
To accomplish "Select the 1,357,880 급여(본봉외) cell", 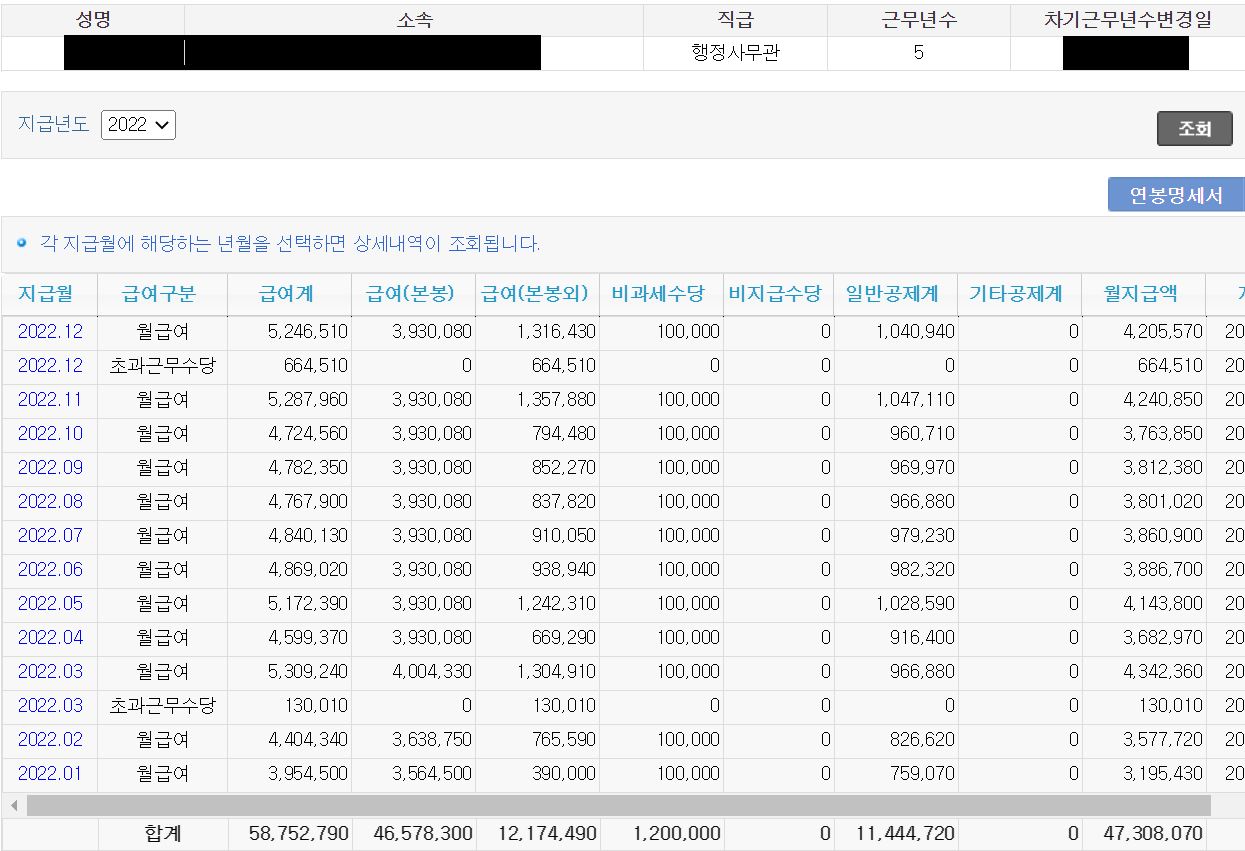I will click(538, 399).
